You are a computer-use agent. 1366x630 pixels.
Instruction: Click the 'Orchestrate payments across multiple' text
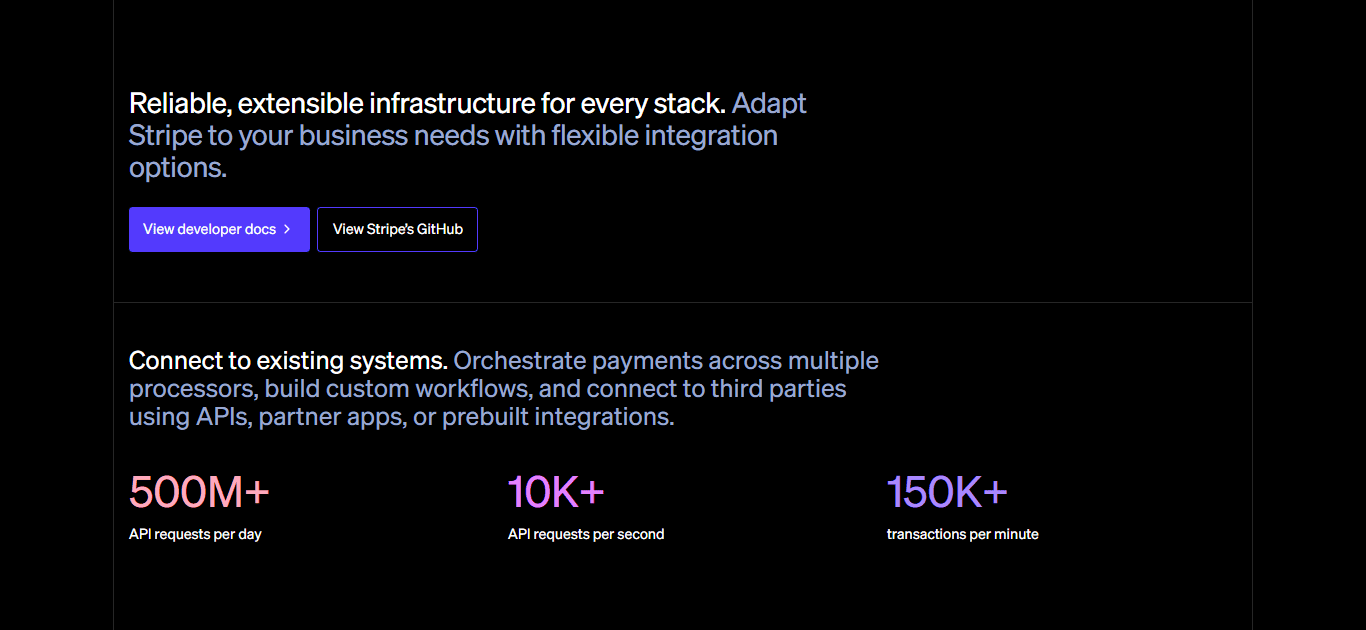pyautogui.click(x=666, y=361)
